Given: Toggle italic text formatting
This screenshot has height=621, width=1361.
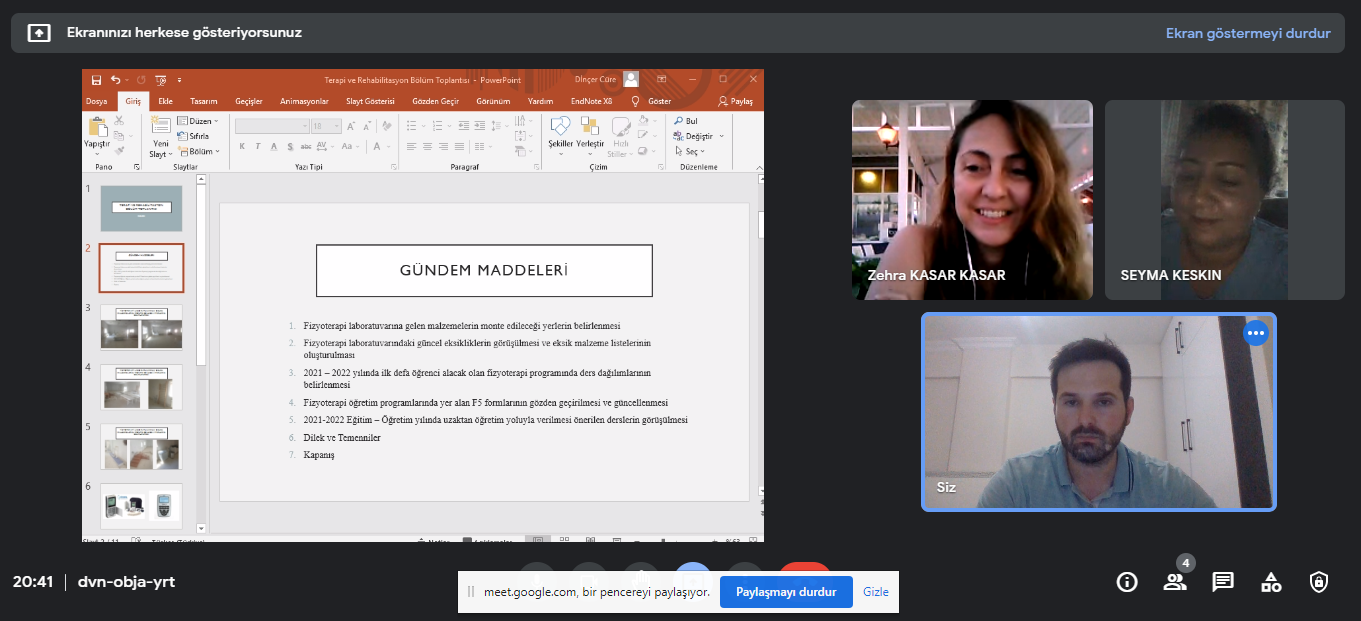Looking at the screenshot, I should click(x=258, y=146).
